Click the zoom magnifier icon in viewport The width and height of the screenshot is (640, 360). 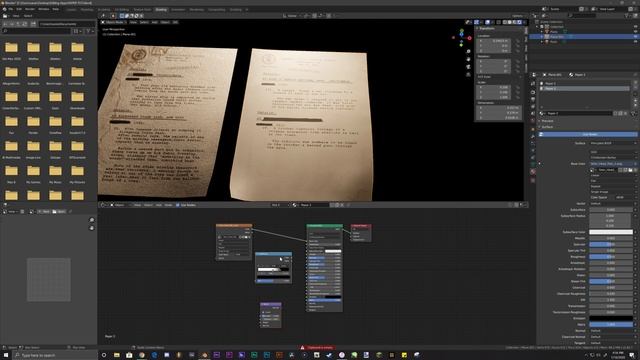(468, 51)
